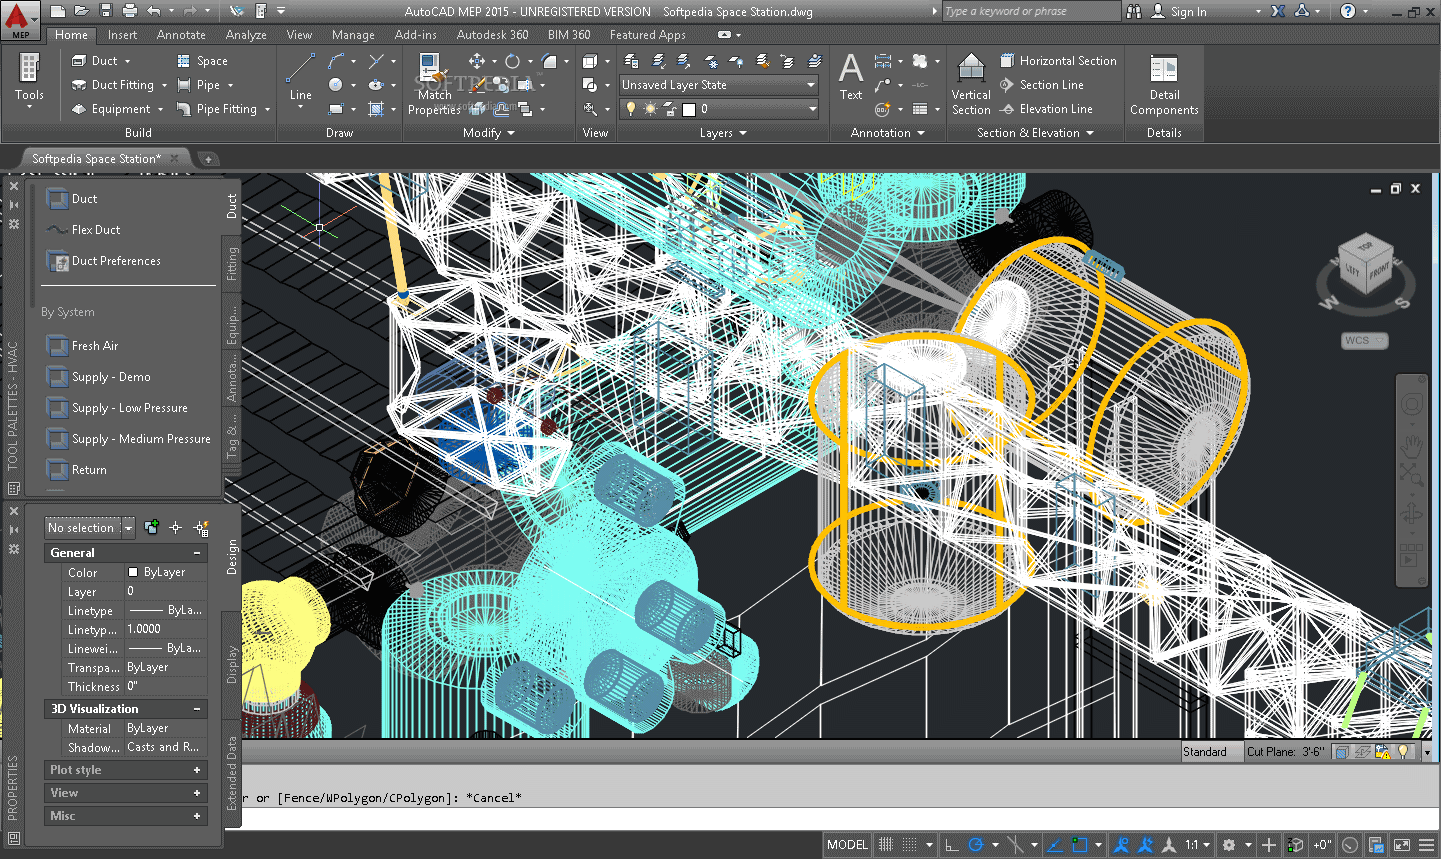This screenshot has height=859, width=1441.
Task: Open the Detail Components palette
Action: [x=1163, y=76]
